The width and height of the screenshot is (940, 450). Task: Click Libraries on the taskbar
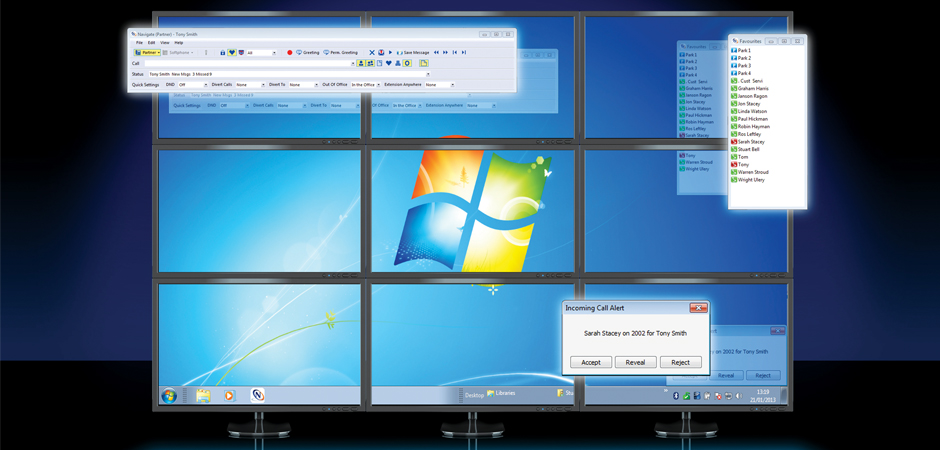click(x=501, y=394)
